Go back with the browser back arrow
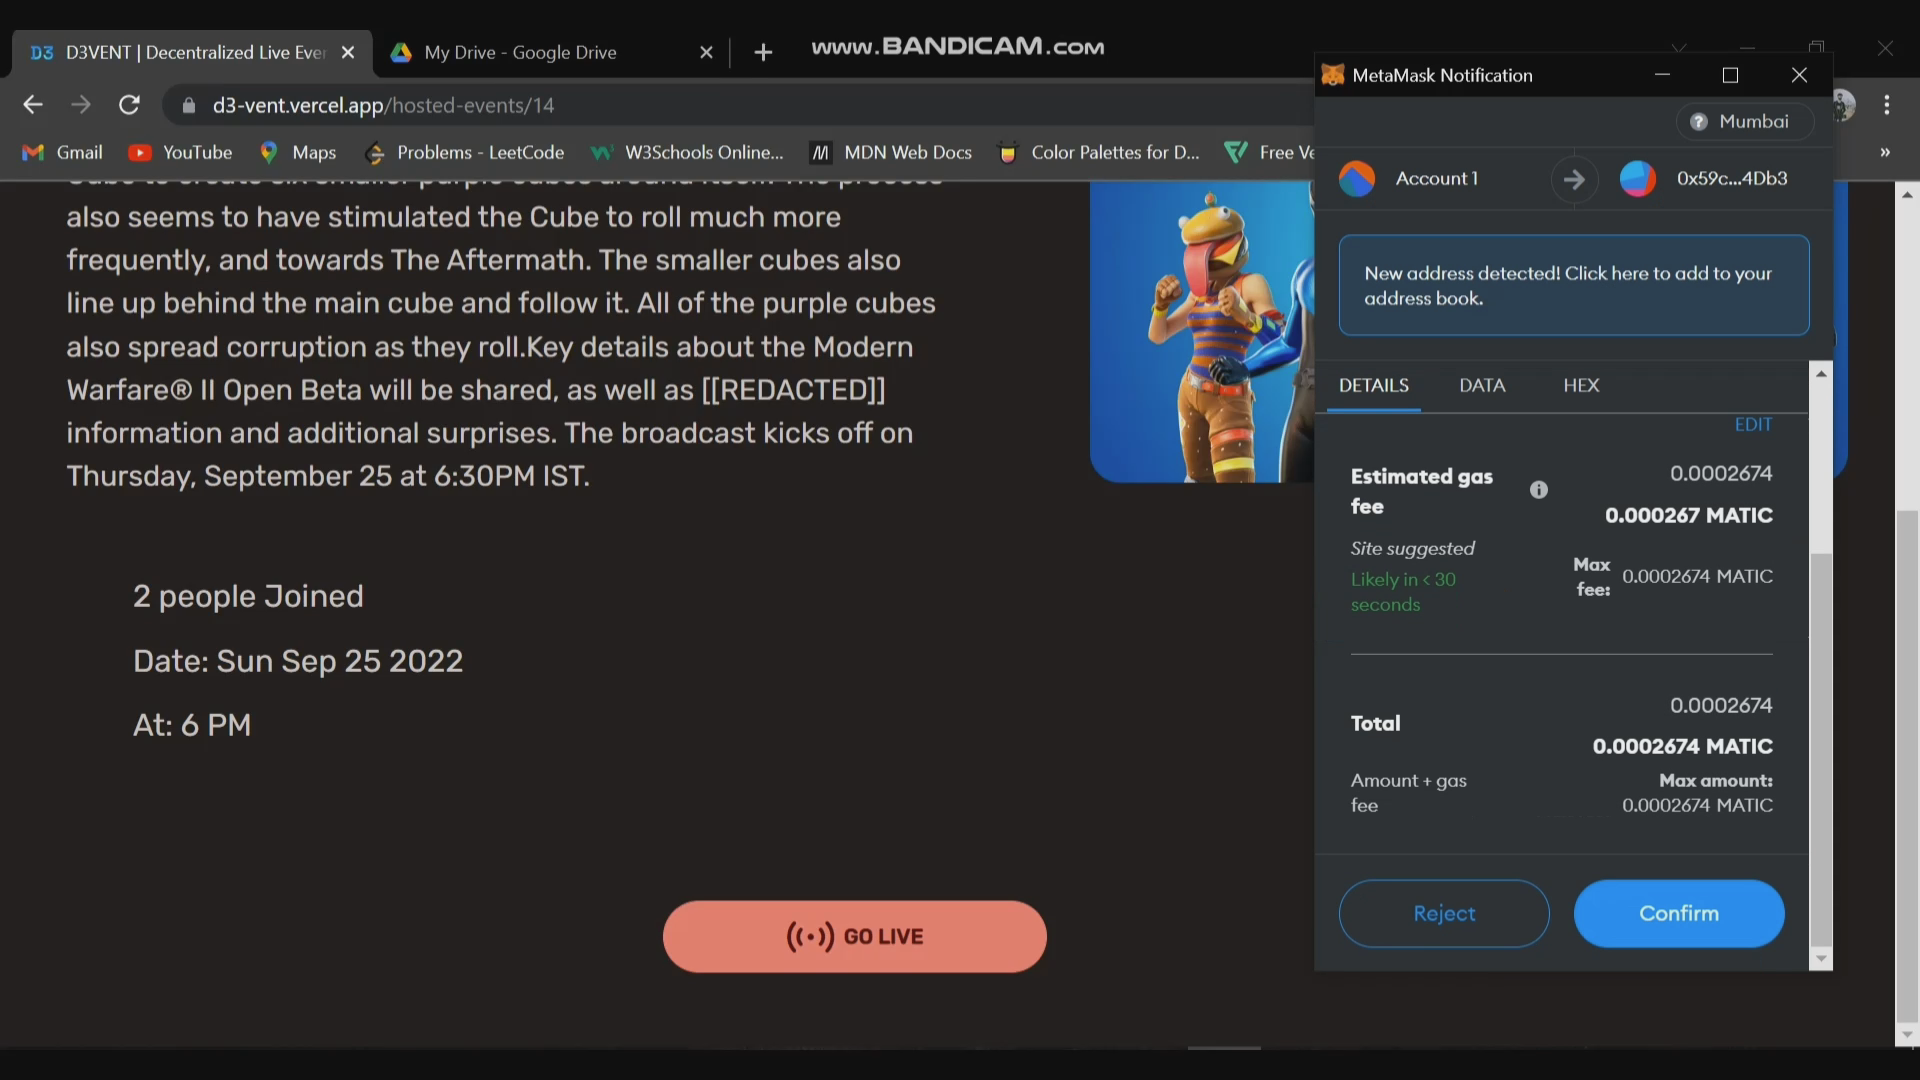 pyautogui.click(x=33, y=105)
